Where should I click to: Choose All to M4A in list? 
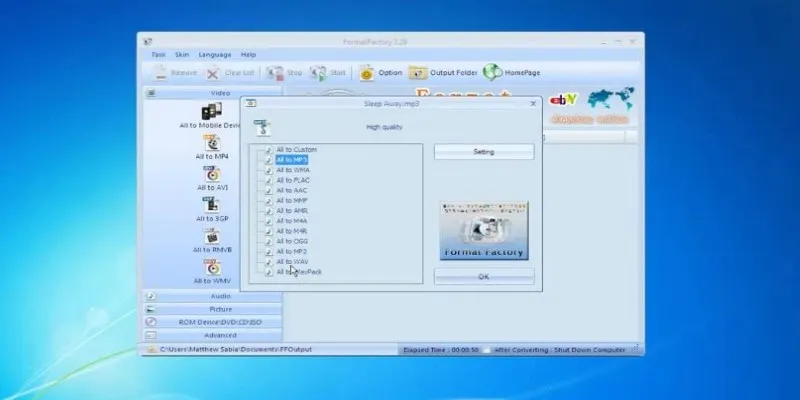coord(291,221)
